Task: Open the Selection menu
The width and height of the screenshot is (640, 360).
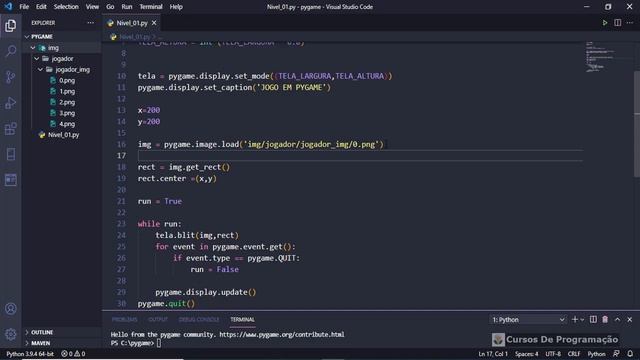Action: point(66,7)
